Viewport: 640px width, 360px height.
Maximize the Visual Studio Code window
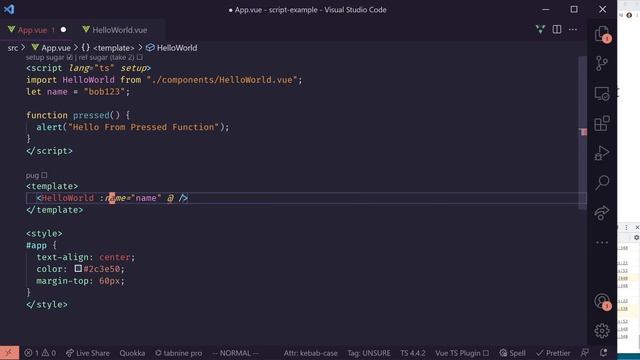click(574, 9)
